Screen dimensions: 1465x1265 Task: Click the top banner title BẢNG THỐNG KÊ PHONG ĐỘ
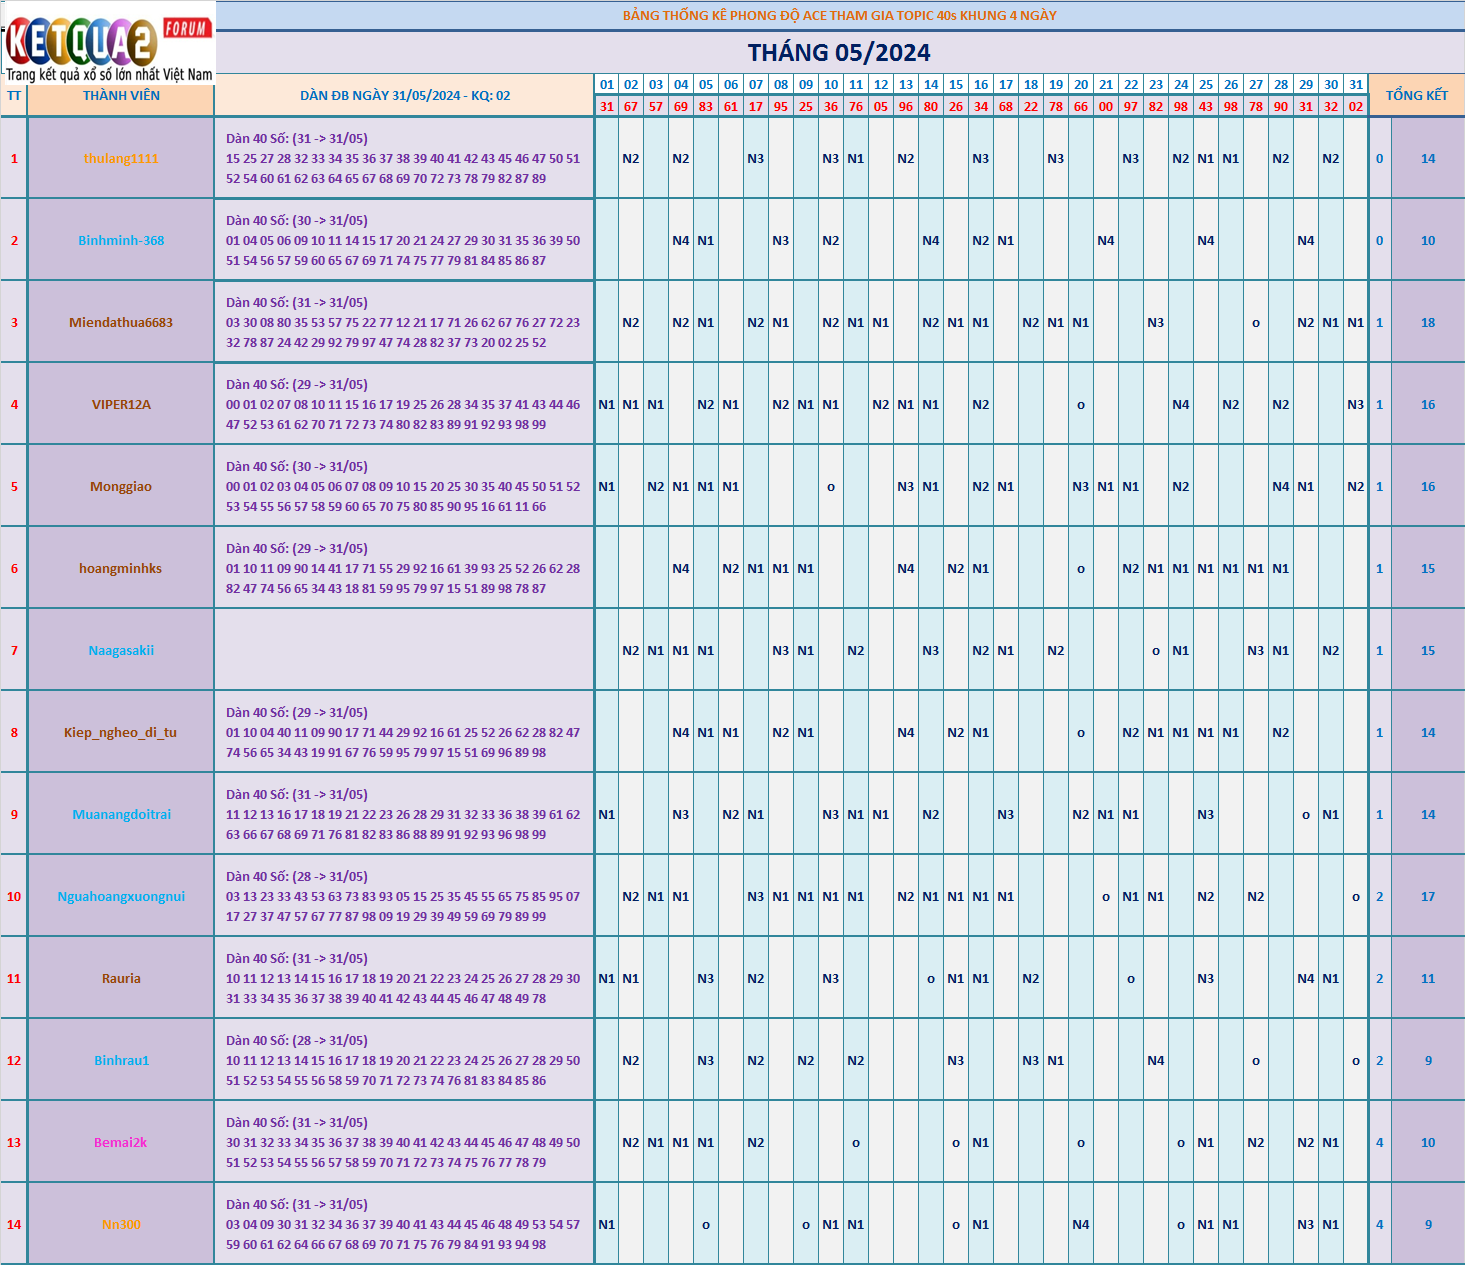pos(839,15)
